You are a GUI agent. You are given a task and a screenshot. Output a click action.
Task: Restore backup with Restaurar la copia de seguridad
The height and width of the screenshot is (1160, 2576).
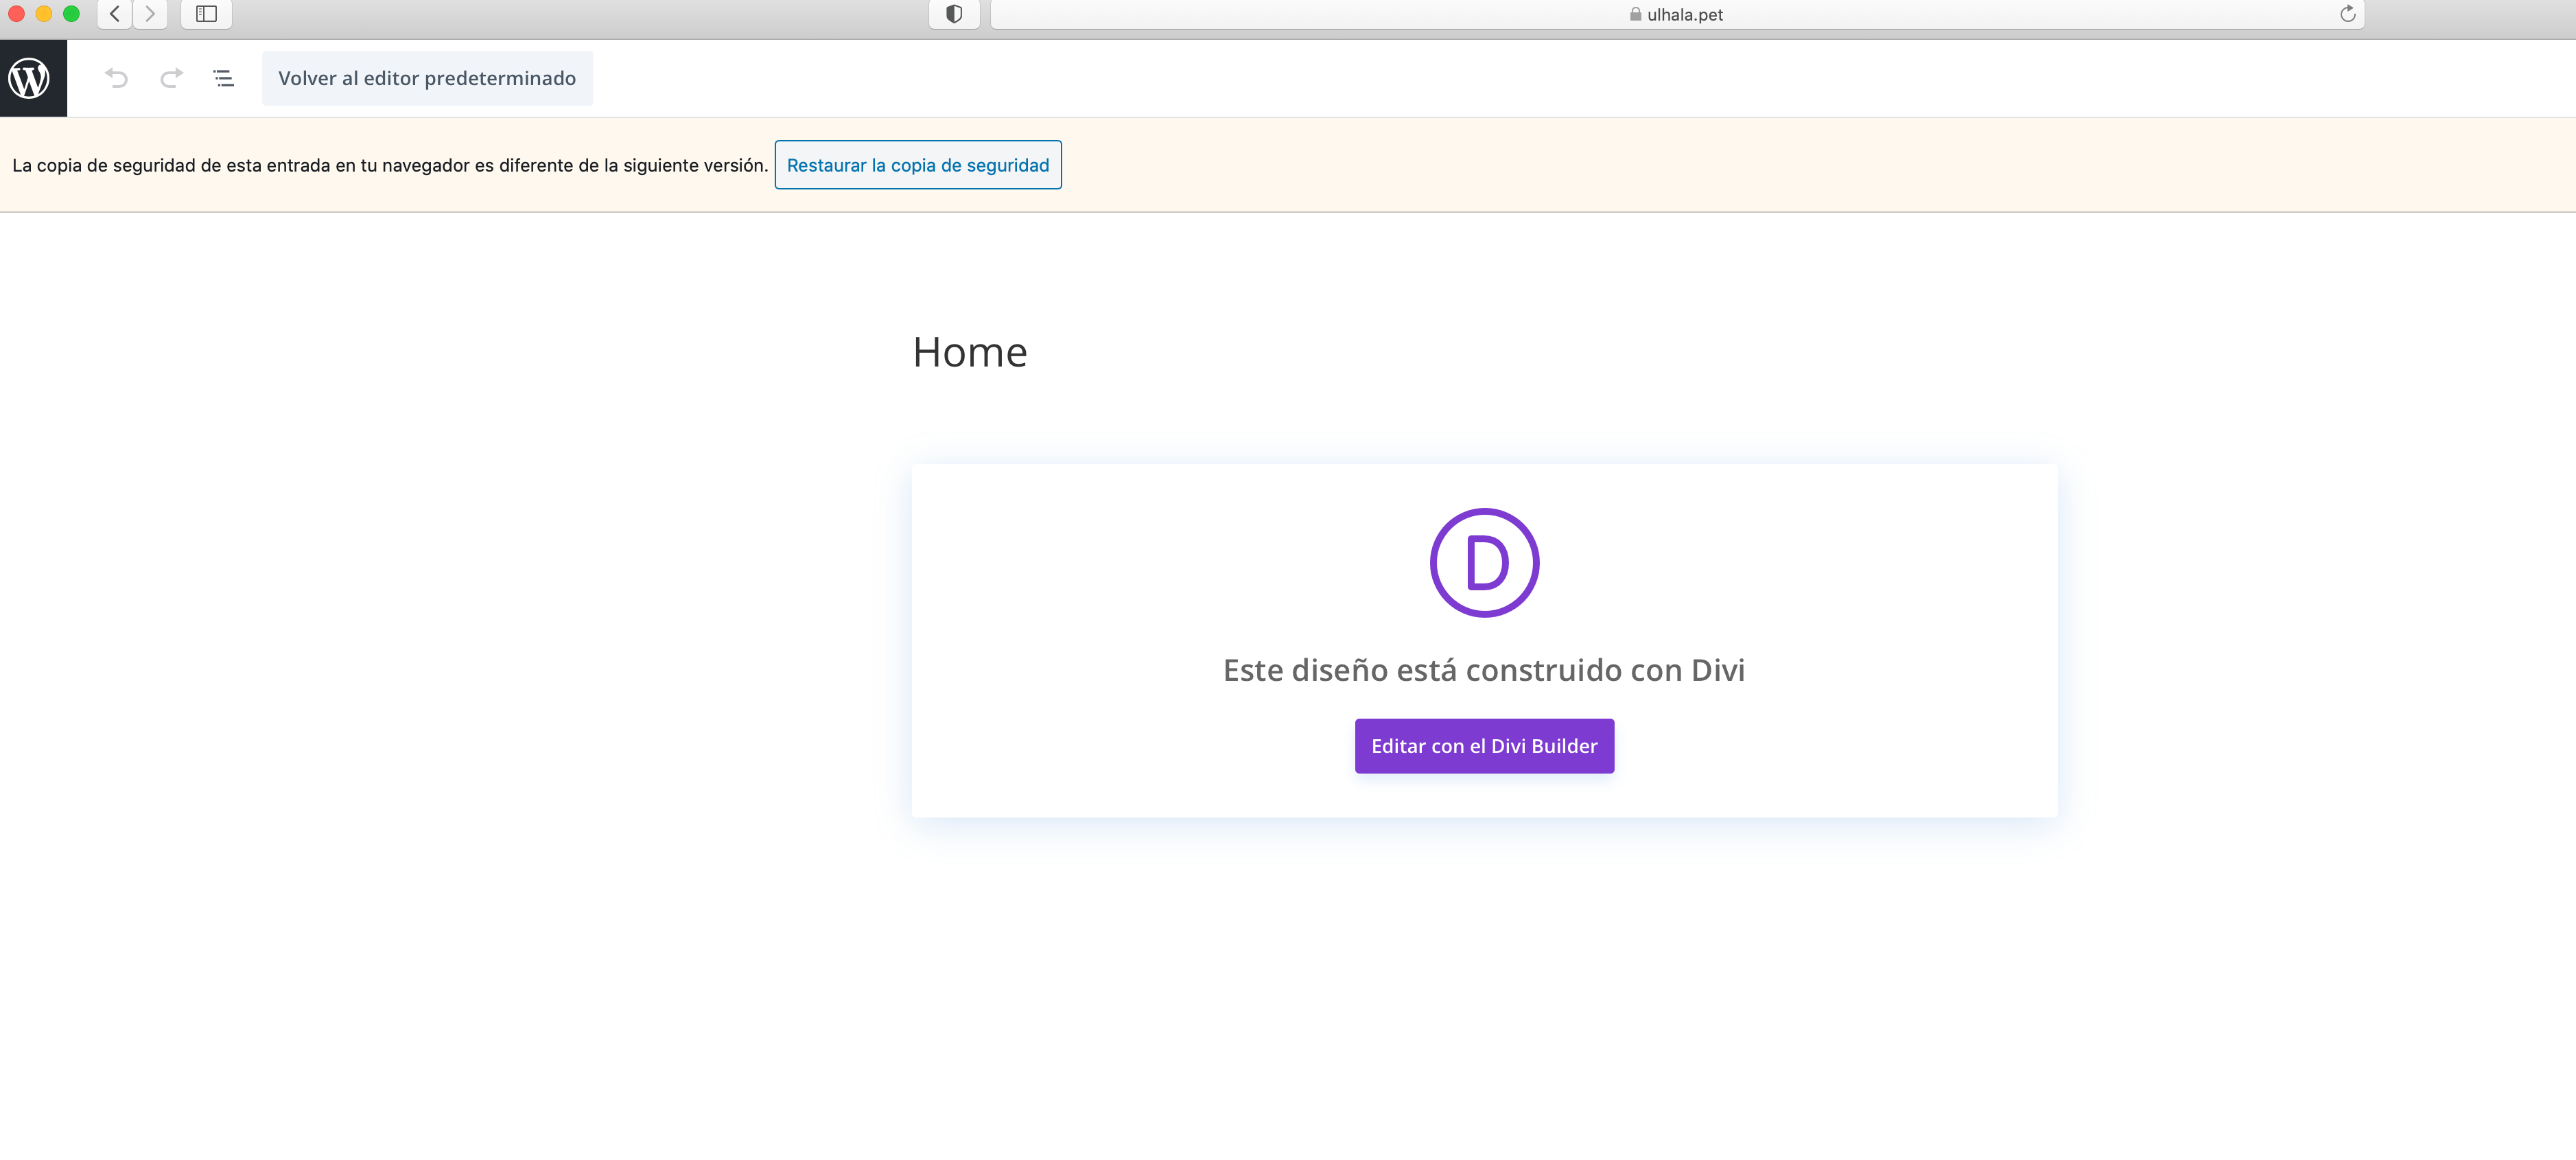pyautogui.click(x=918, y=165)
